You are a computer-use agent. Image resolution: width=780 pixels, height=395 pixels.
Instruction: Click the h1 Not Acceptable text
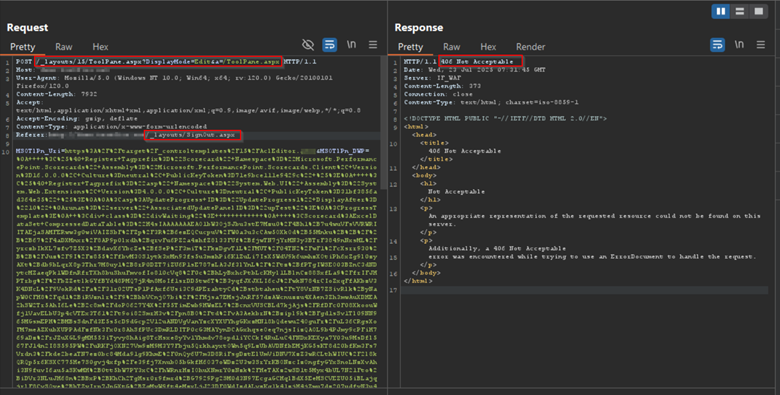tap(456, 192)
